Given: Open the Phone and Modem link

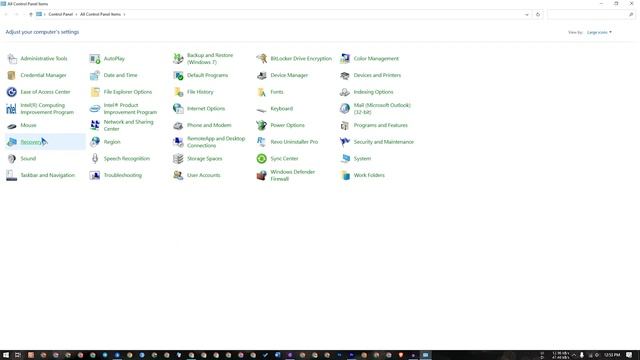Looking at the screenshot, I should (x=209, y=125).
